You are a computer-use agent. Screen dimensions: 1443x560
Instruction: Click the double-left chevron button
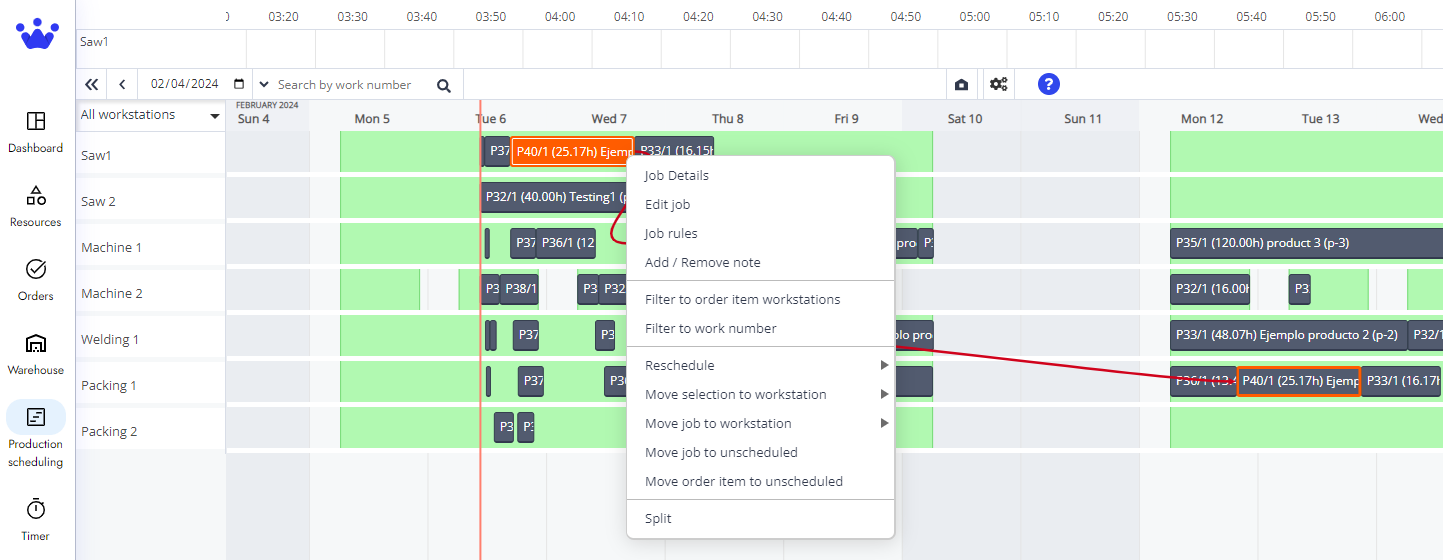click(92, 85)
